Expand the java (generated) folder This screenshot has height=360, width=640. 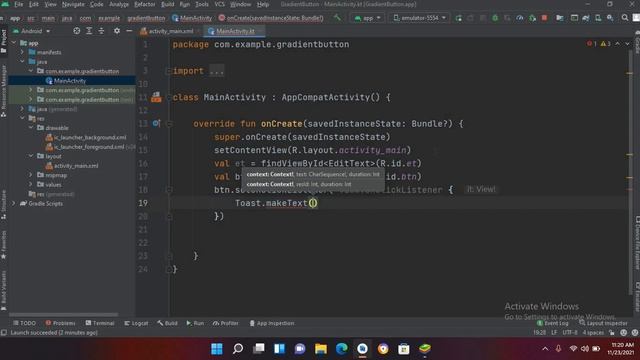pos(22,109)
